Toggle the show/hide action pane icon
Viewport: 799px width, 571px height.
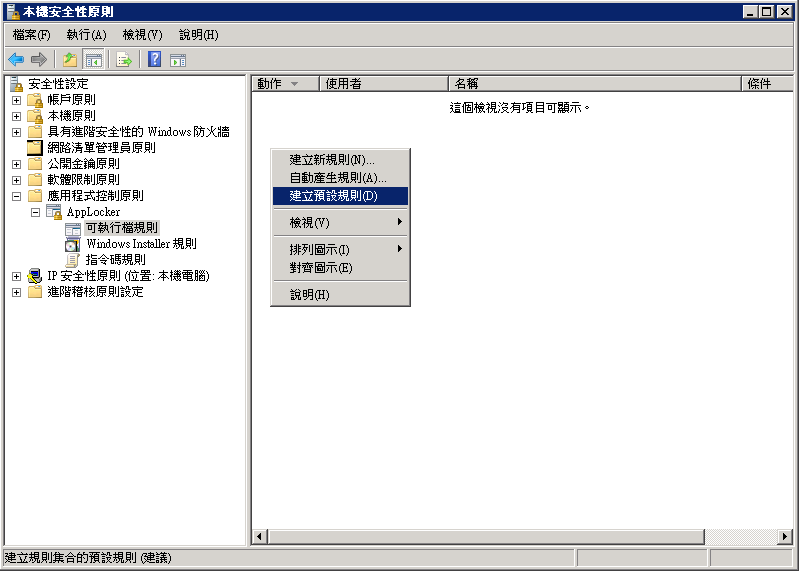178,61
